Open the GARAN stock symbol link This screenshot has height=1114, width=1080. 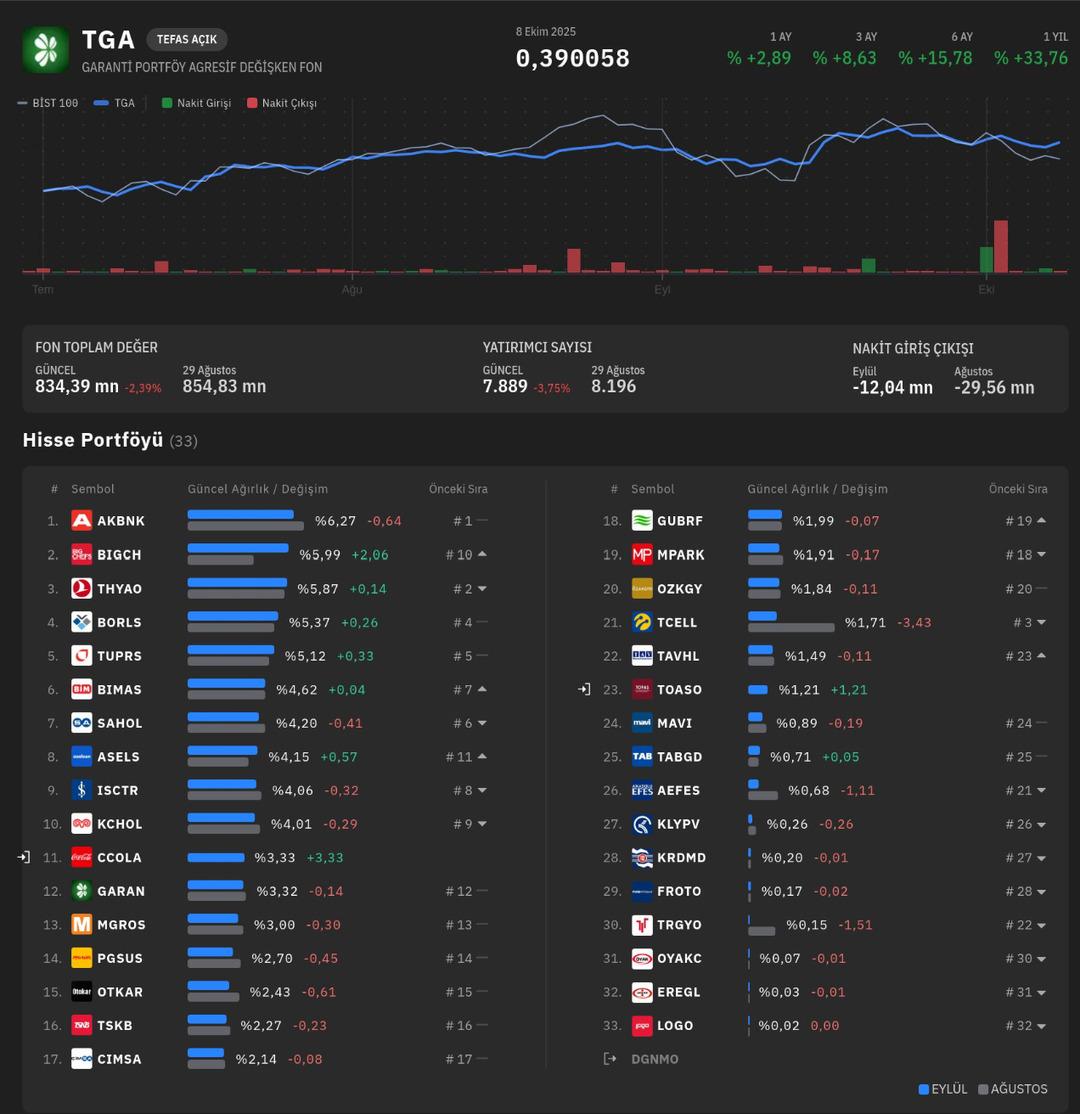point(120,891)
